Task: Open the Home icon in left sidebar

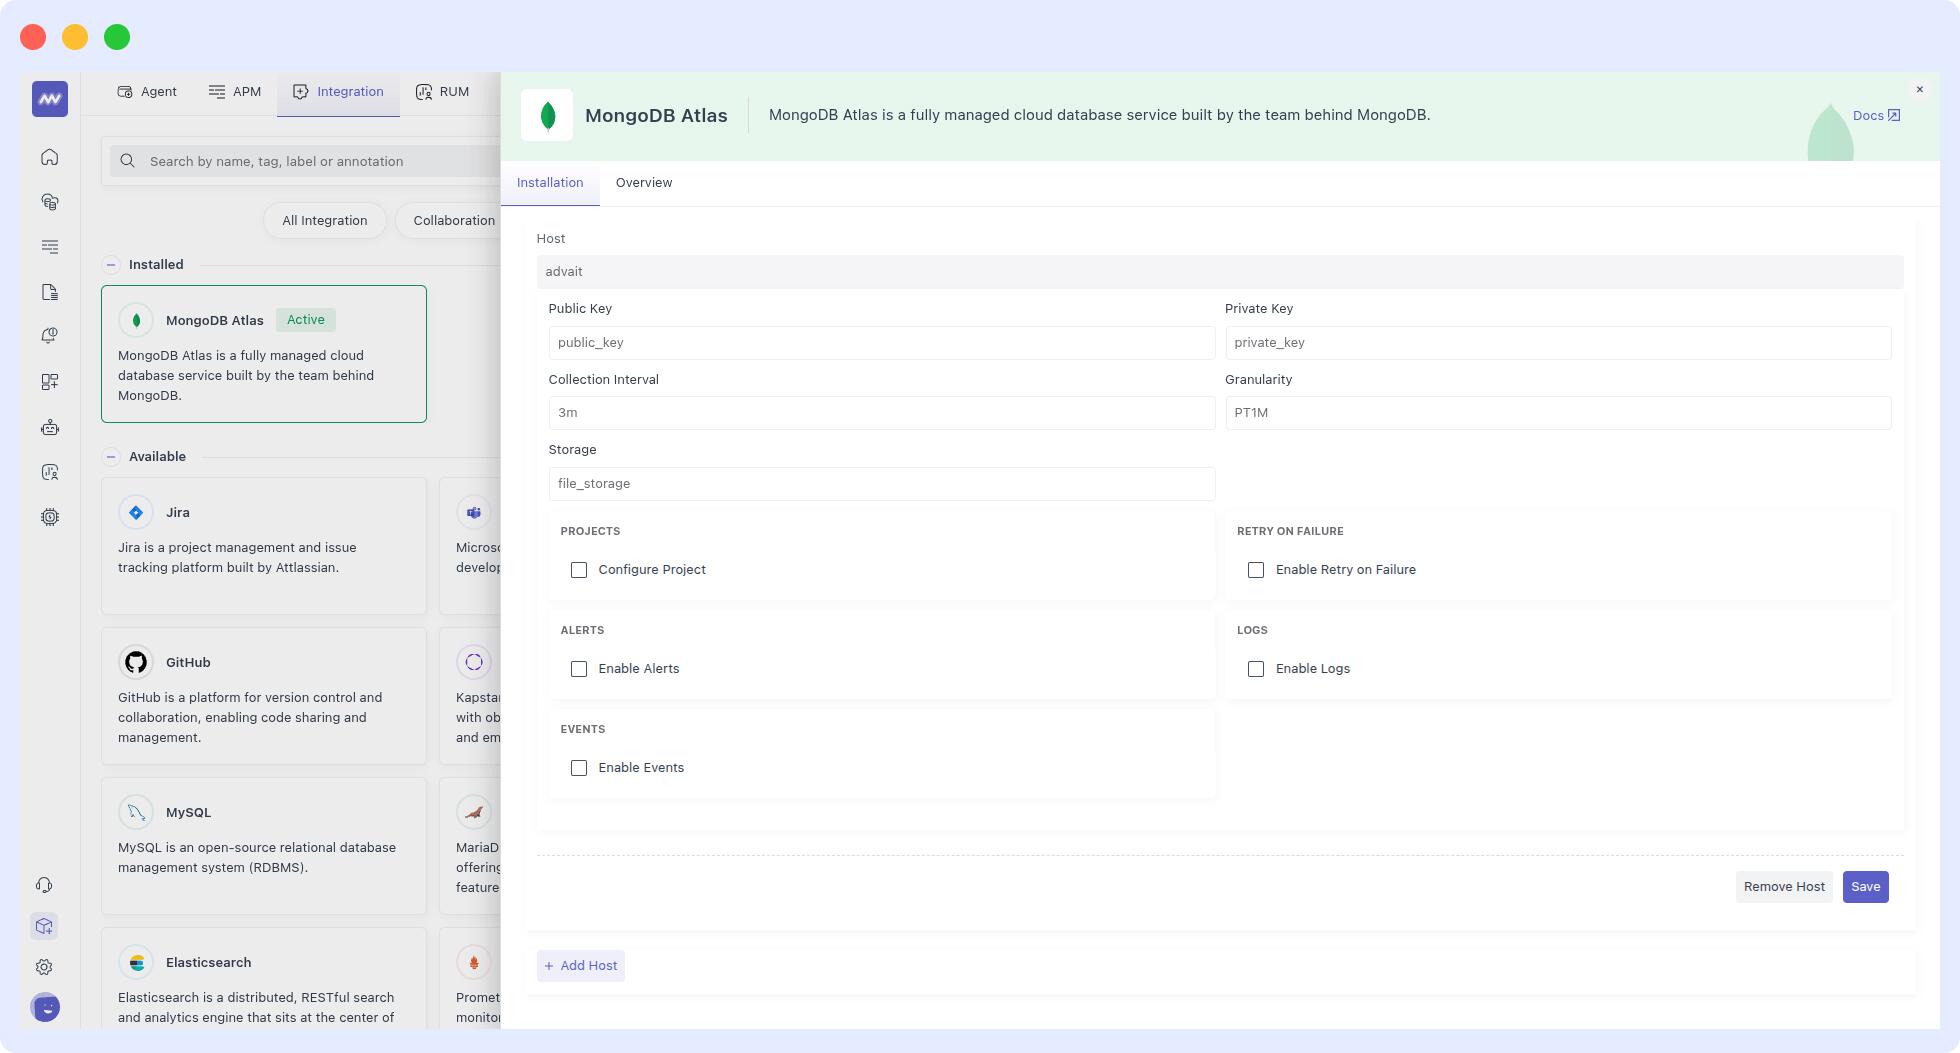Action: point(50,157)
